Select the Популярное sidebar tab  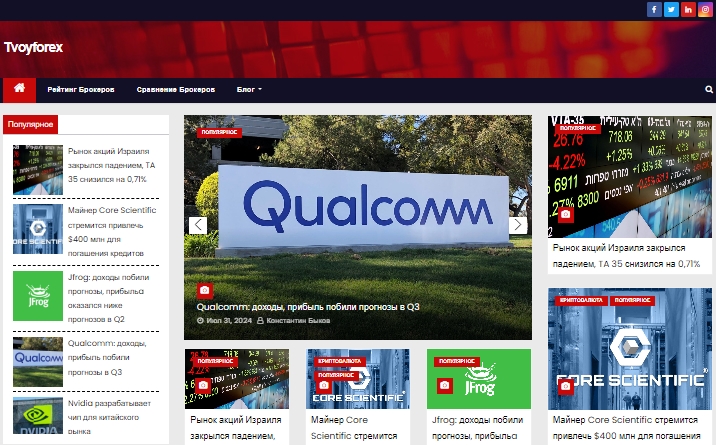(30, 124)
